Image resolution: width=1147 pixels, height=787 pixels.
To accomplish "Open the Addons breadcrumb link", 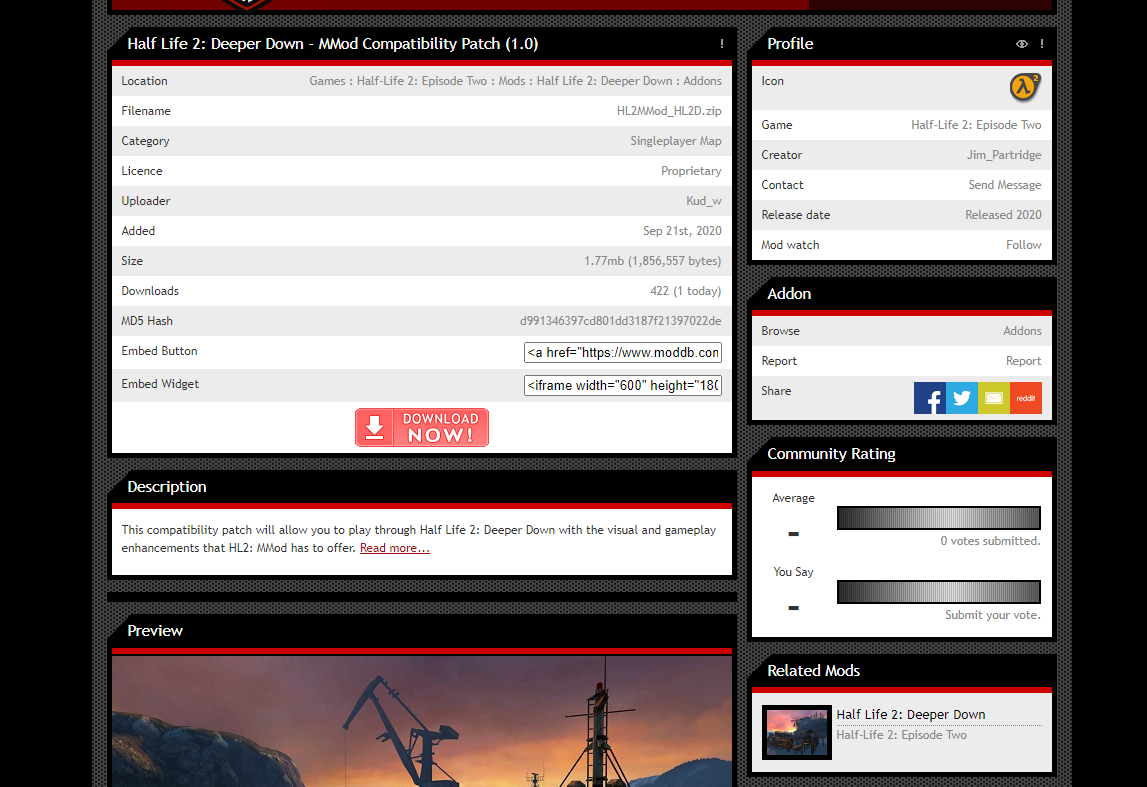I will (x=702, y=81).
